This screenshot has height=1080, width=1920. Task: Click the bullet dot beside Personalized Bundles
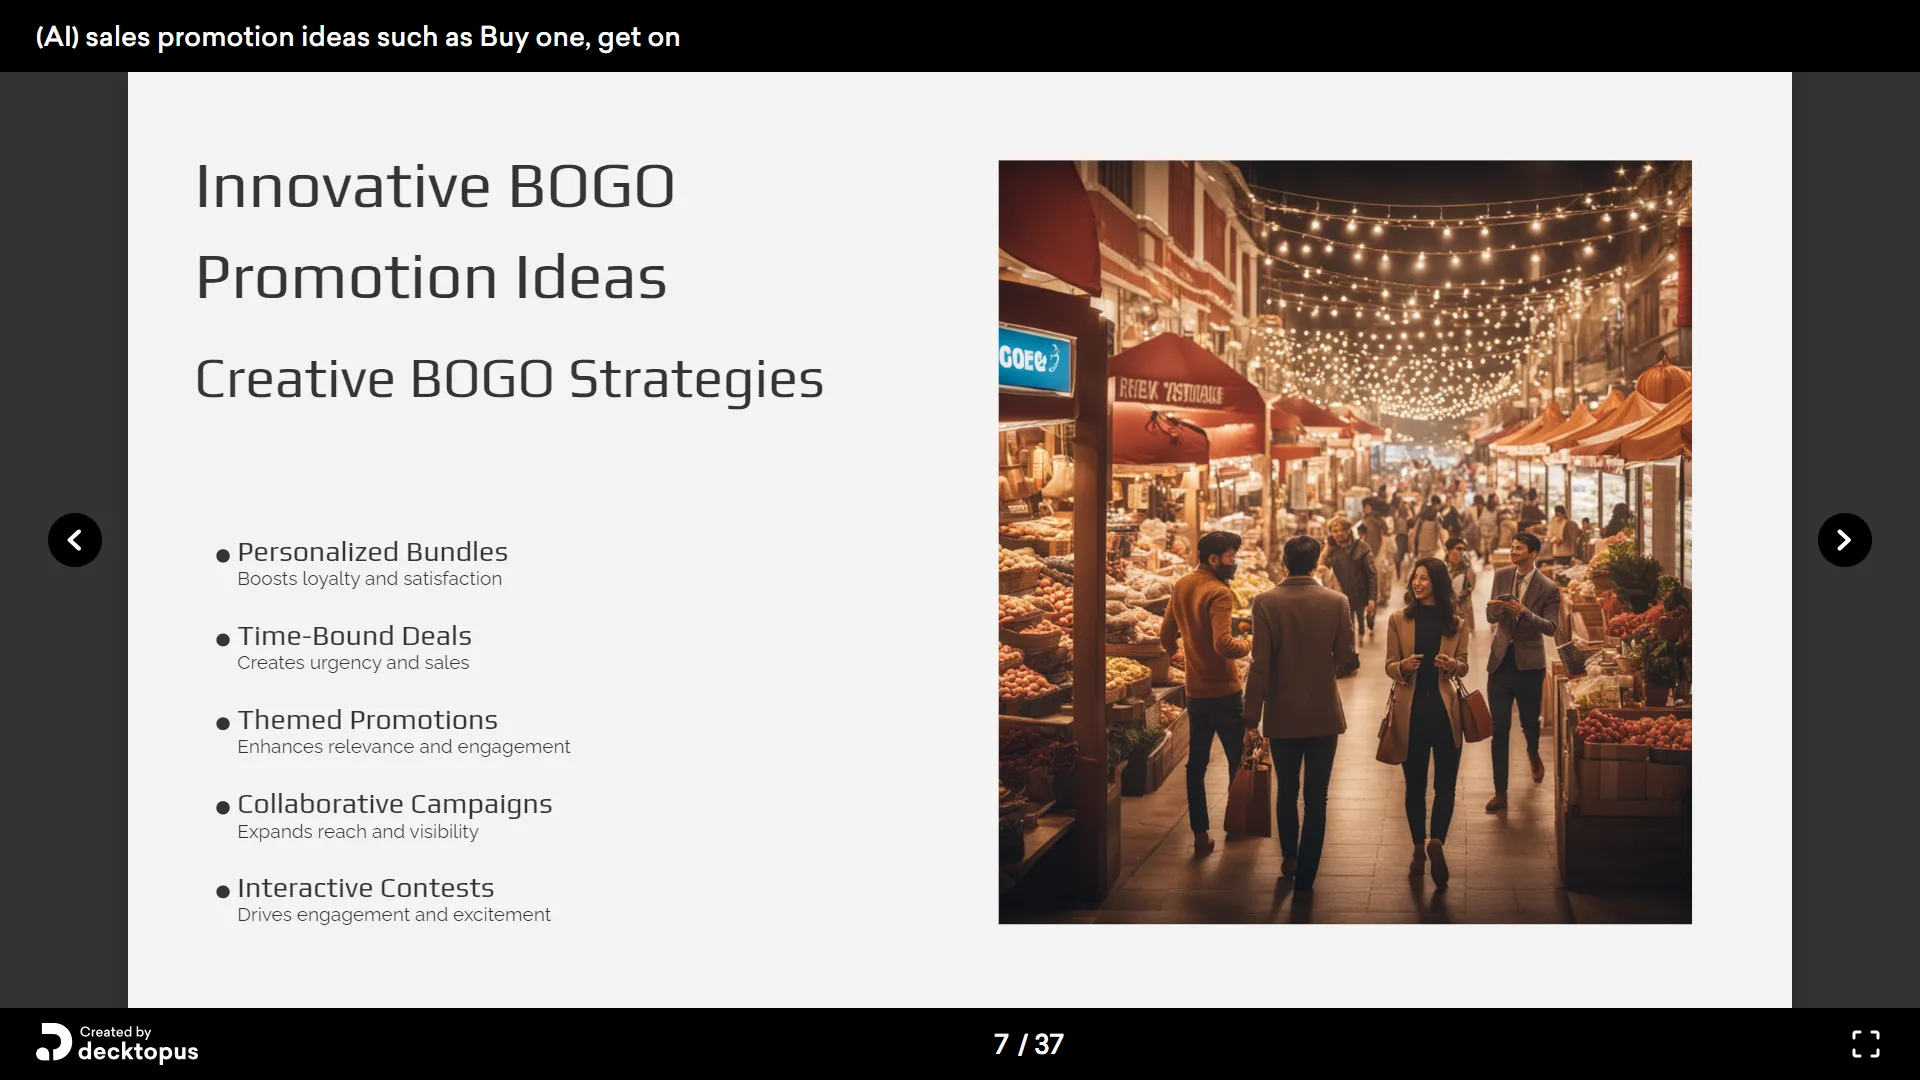pos(222,556)
